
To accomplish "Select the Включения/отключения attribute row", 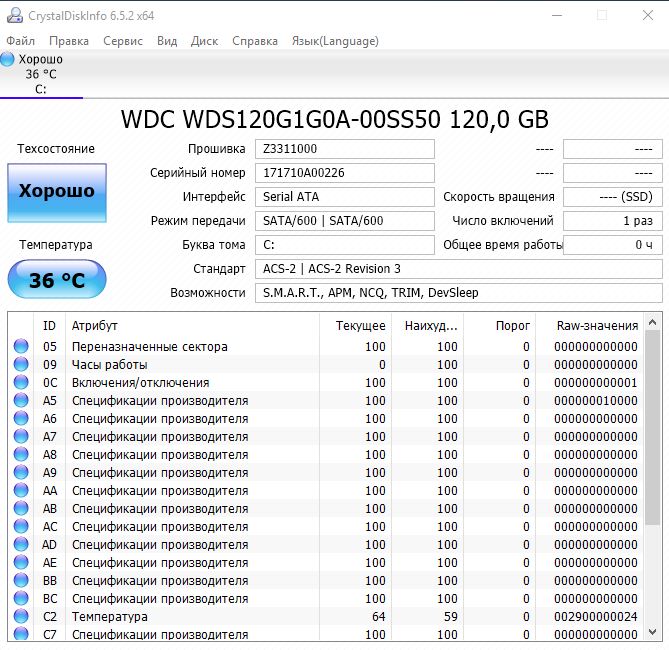I will [326, 382].
